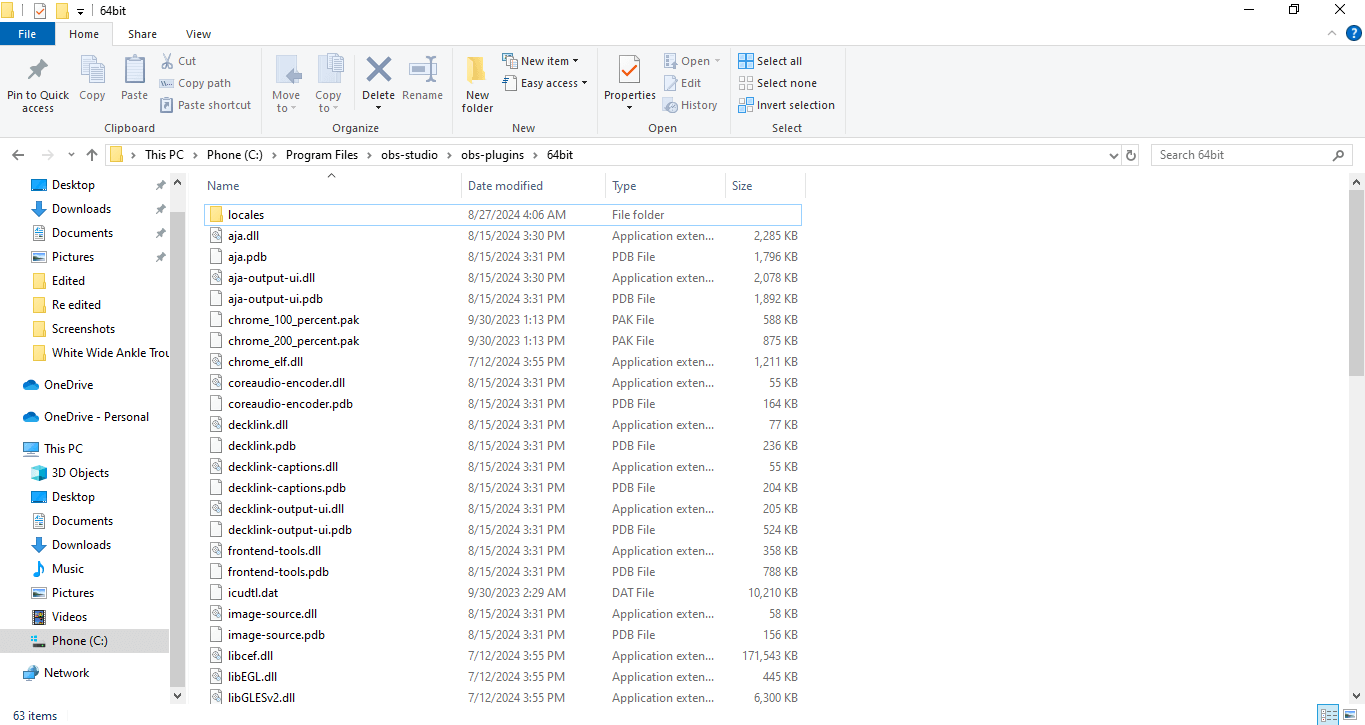Navigate to This PC breadcrumb
This screenshot has width=1365, height=725.
click(164, 155)
